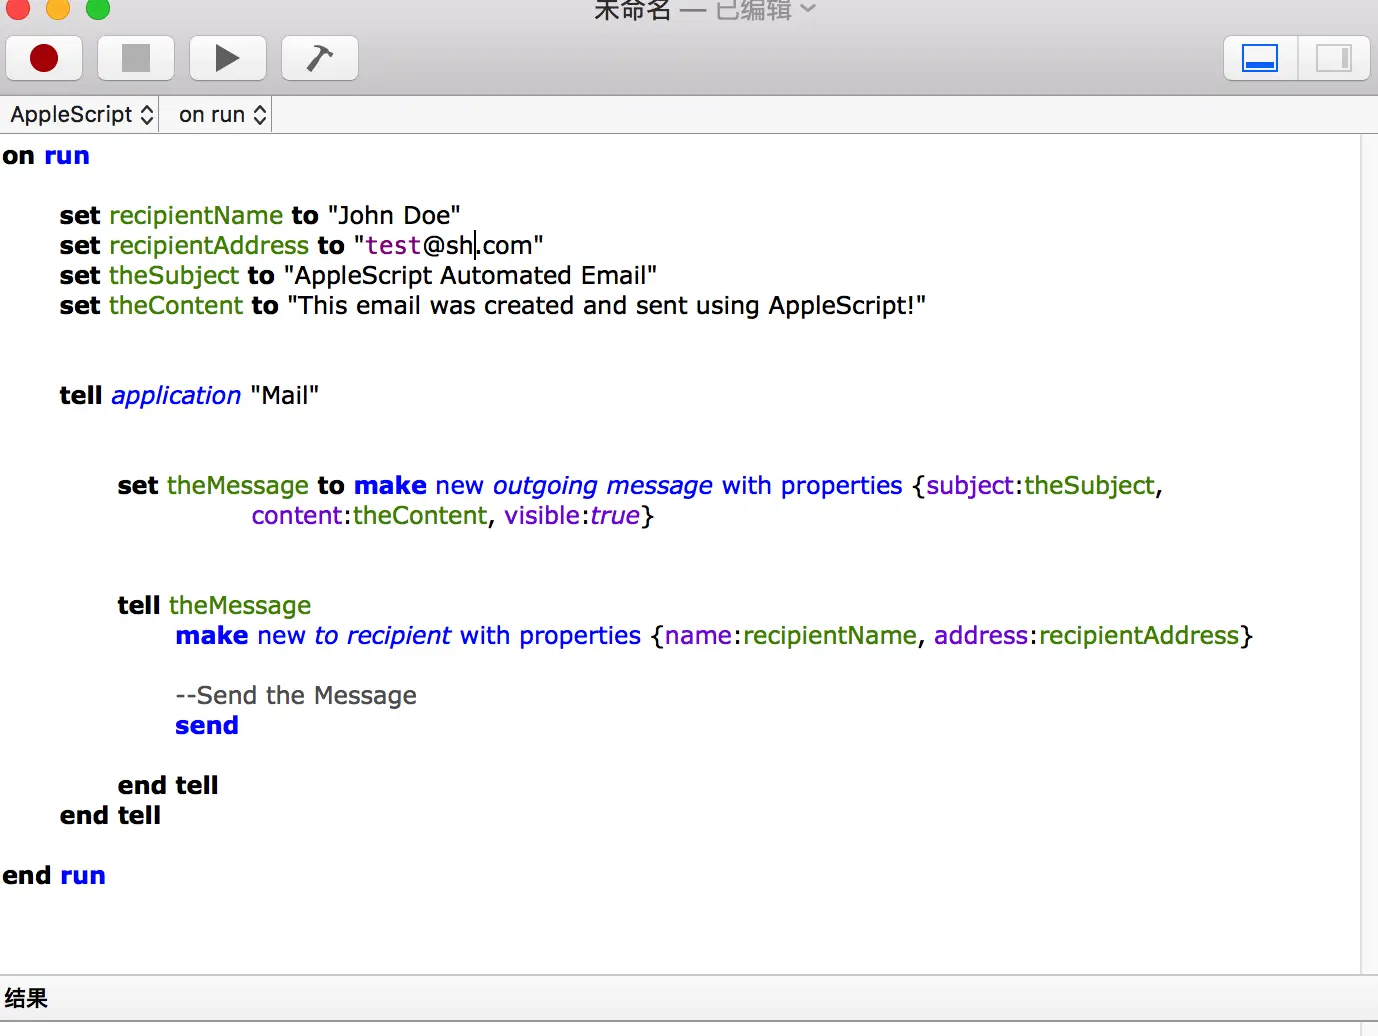Click the vertical scrollbar of the editor
The height and width of the screenshot is (1036, 1378).
click(1369, 554)
